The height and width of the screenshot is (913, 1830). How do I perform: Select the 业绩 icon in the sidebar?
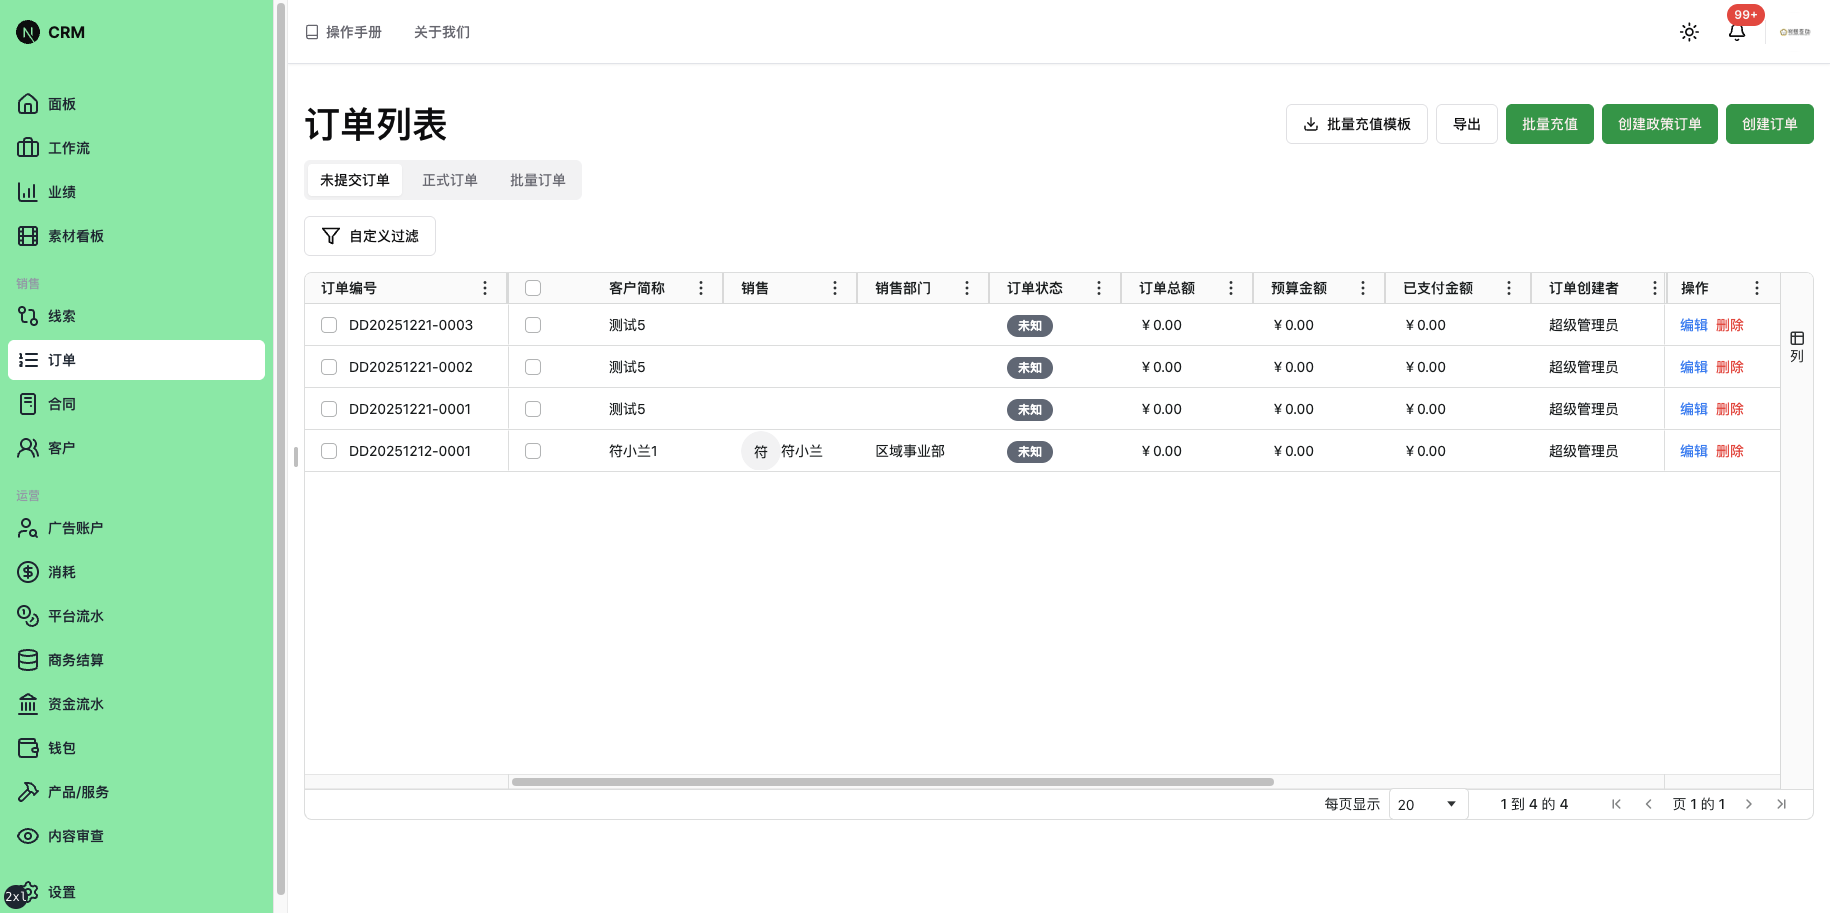pos(28,192)
